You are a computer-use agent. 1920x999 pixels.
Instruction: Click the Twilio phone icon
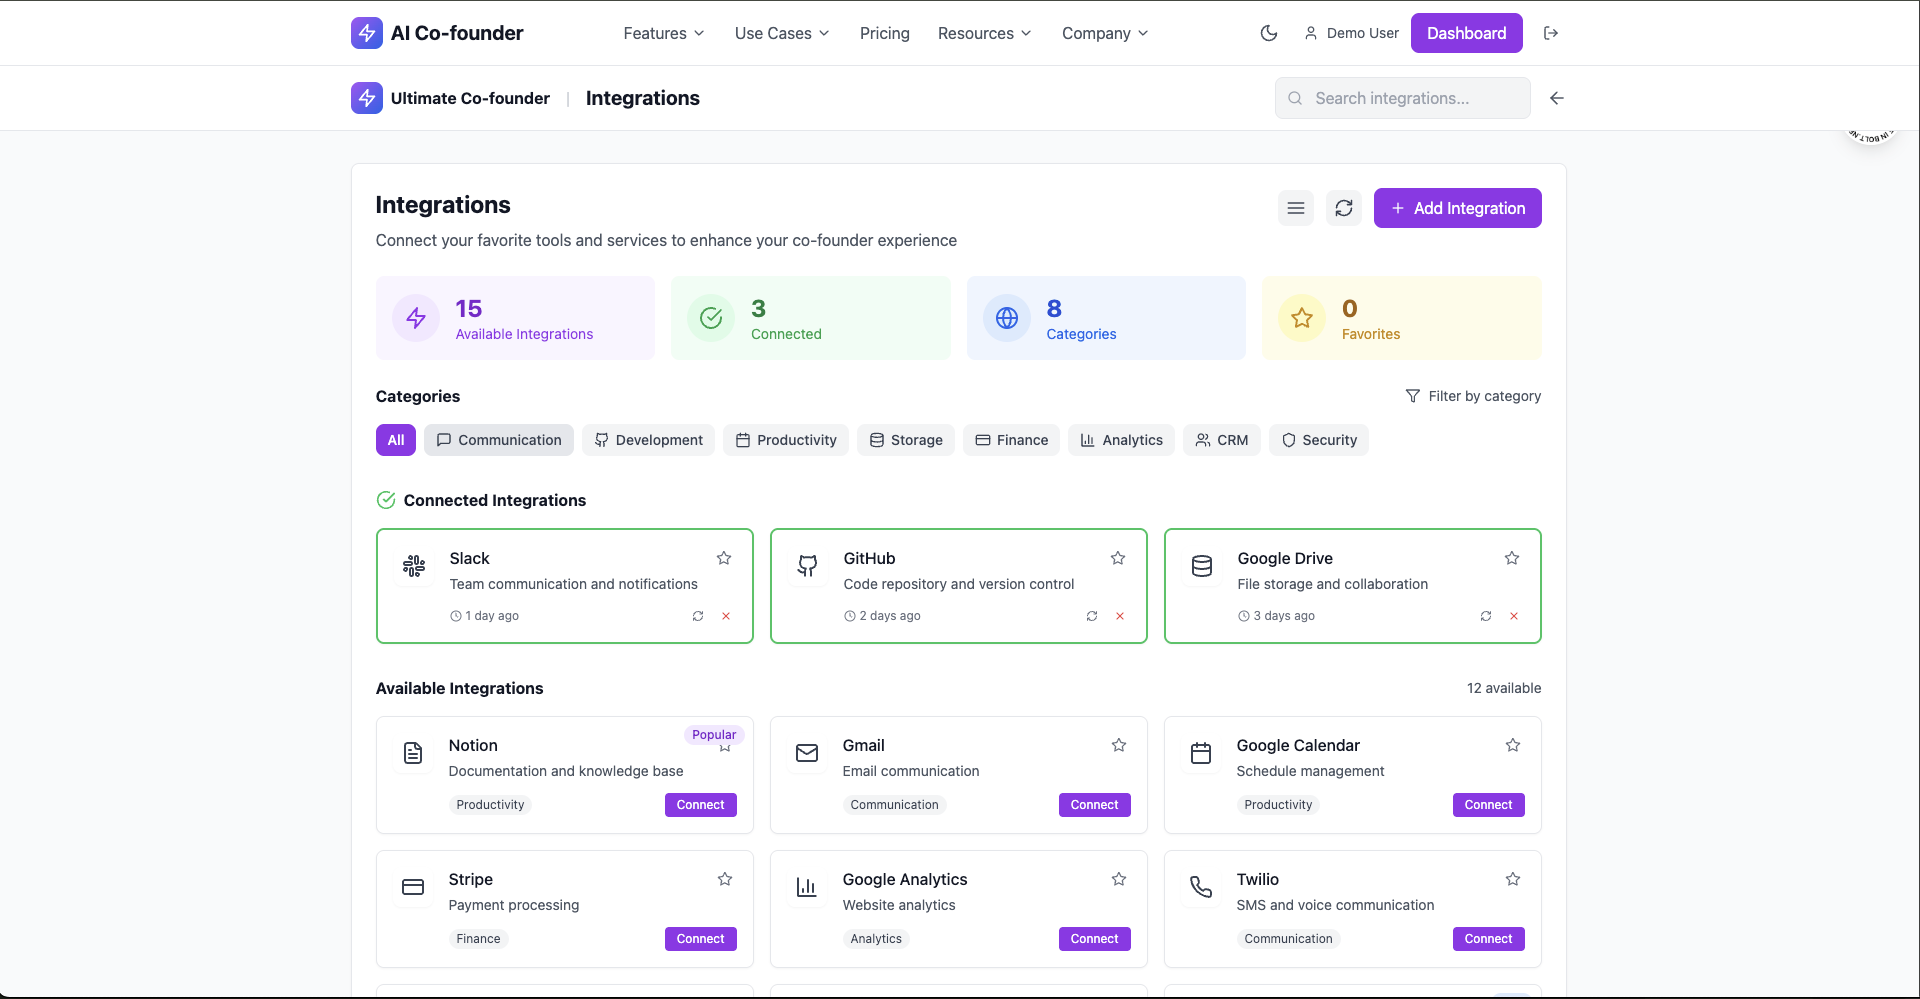click(x=1201, y=887)
